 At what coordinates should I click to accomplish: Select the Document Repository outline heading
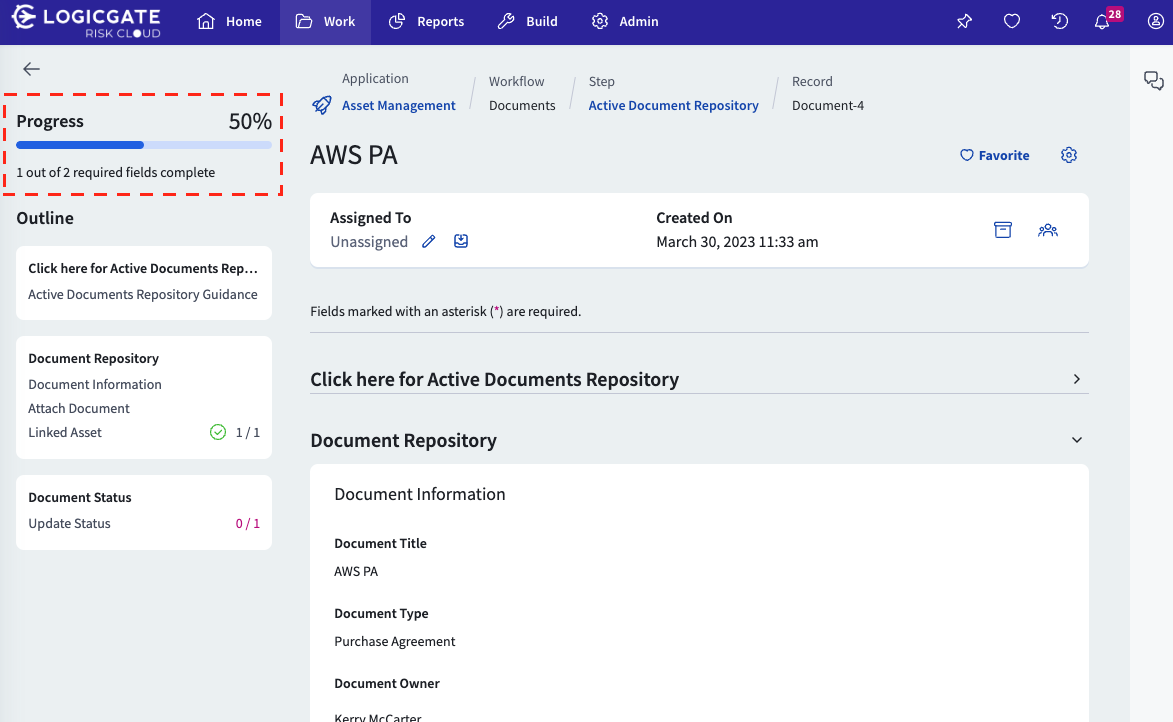pyautogui.click(x=94, y=358)
